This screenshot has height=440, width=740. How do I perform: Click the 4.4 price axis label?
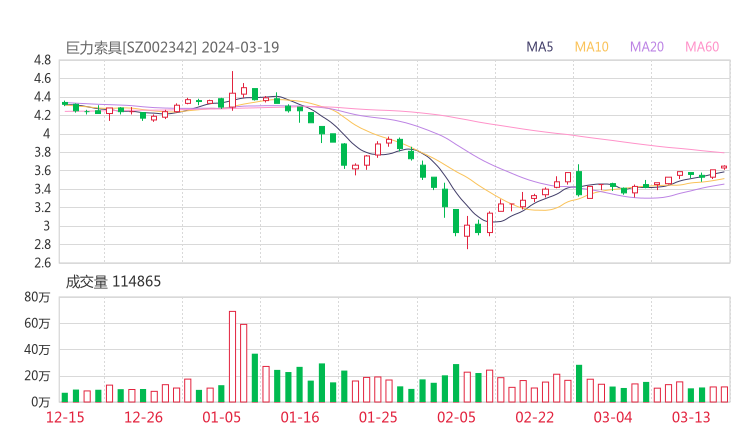click(x=42, y=97)
